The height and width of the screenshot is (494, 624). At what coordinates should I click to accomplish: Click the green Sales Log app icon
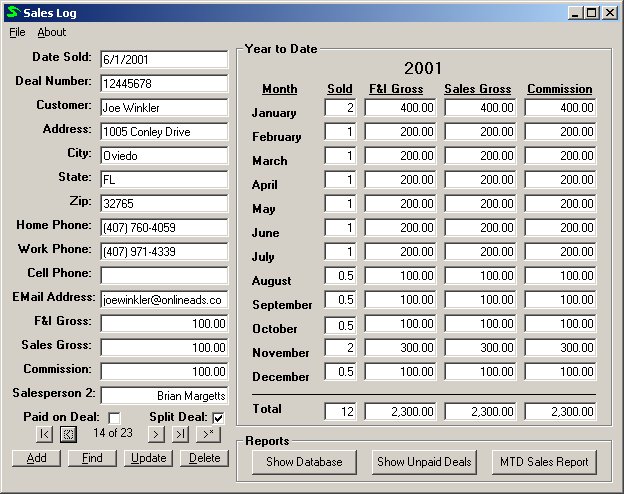click(x=13, y=12)
